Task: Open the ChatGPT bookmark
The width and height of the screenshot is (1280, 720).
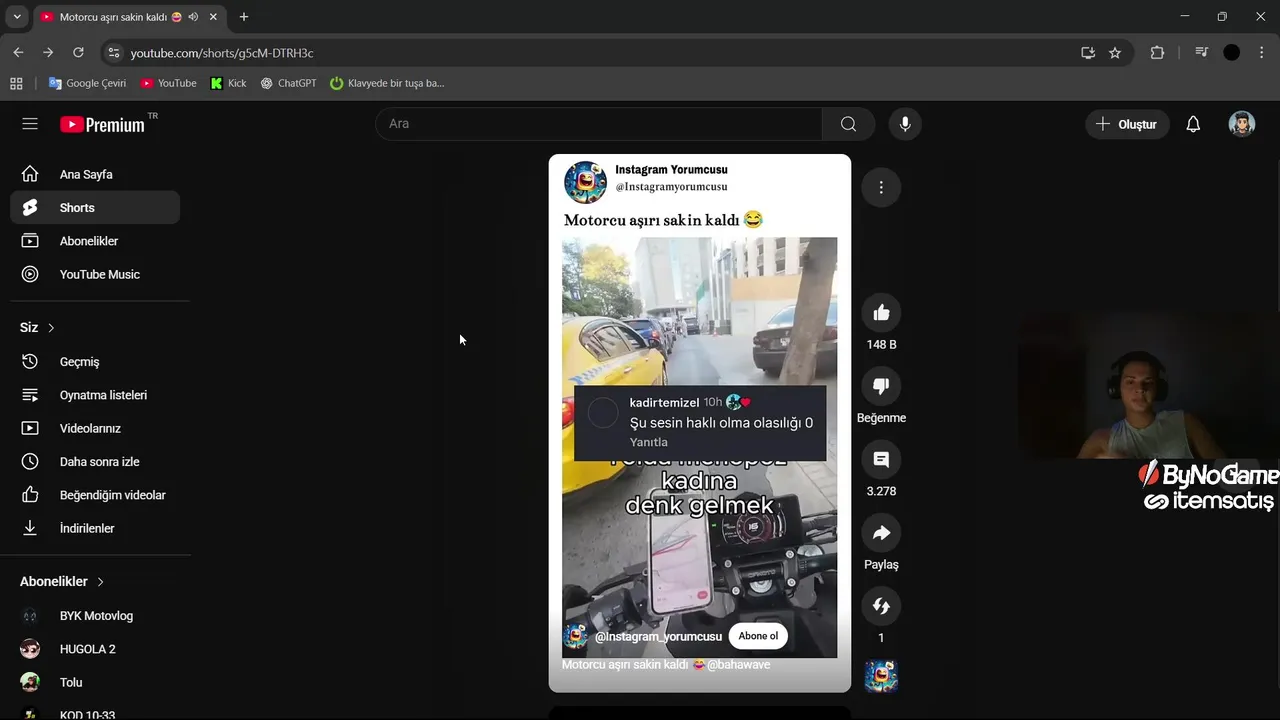Action: coord(288,83)
